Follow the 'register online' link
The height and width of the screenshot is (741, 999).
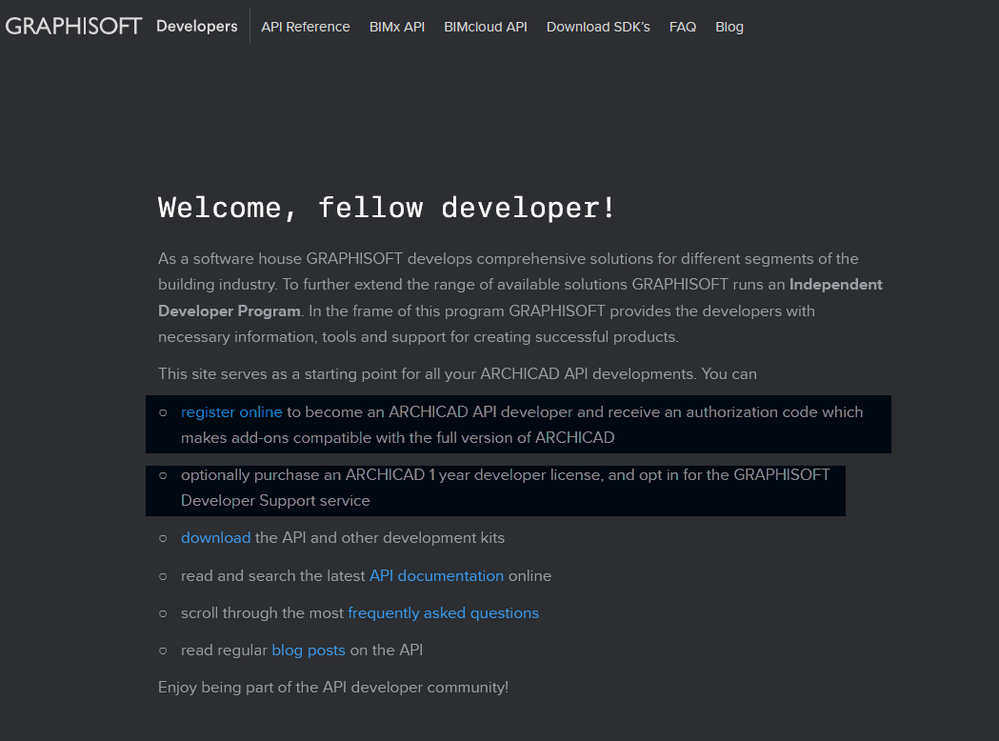(231, 412)
